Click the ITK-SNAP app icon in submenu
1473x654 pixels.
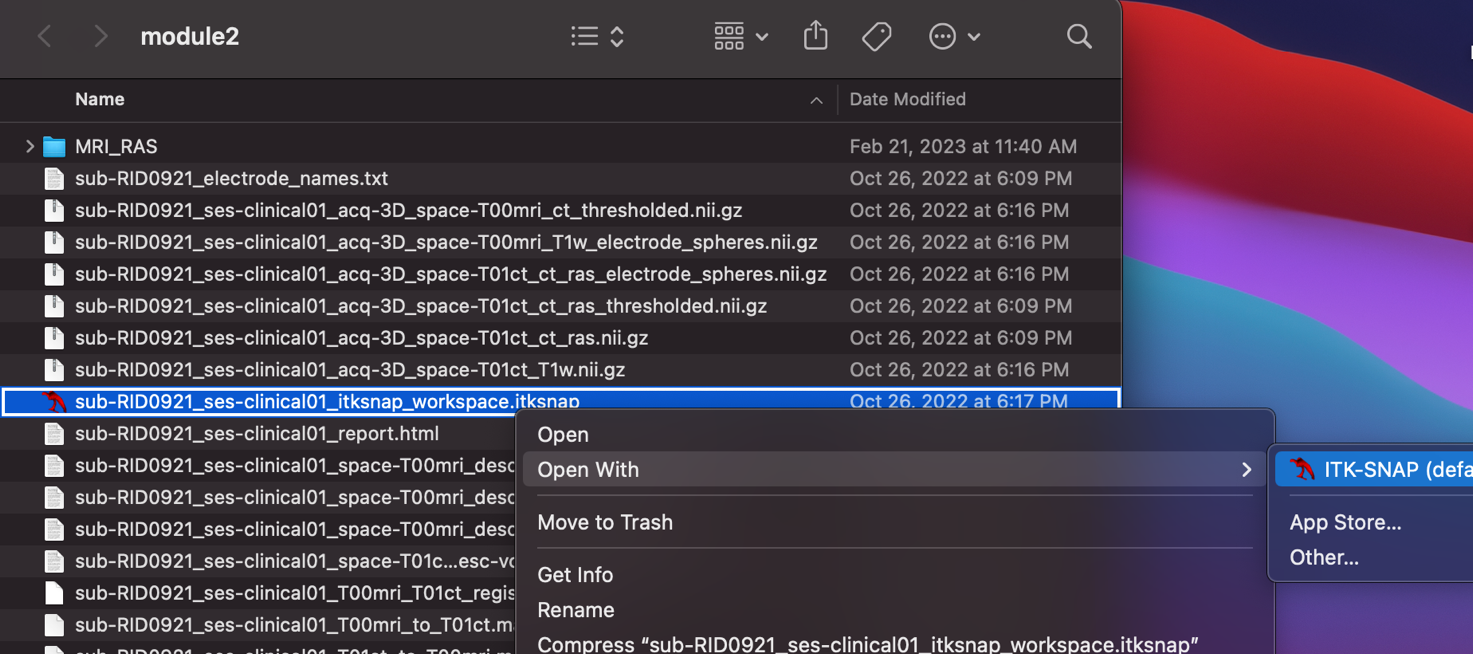tap(1302, 468)
